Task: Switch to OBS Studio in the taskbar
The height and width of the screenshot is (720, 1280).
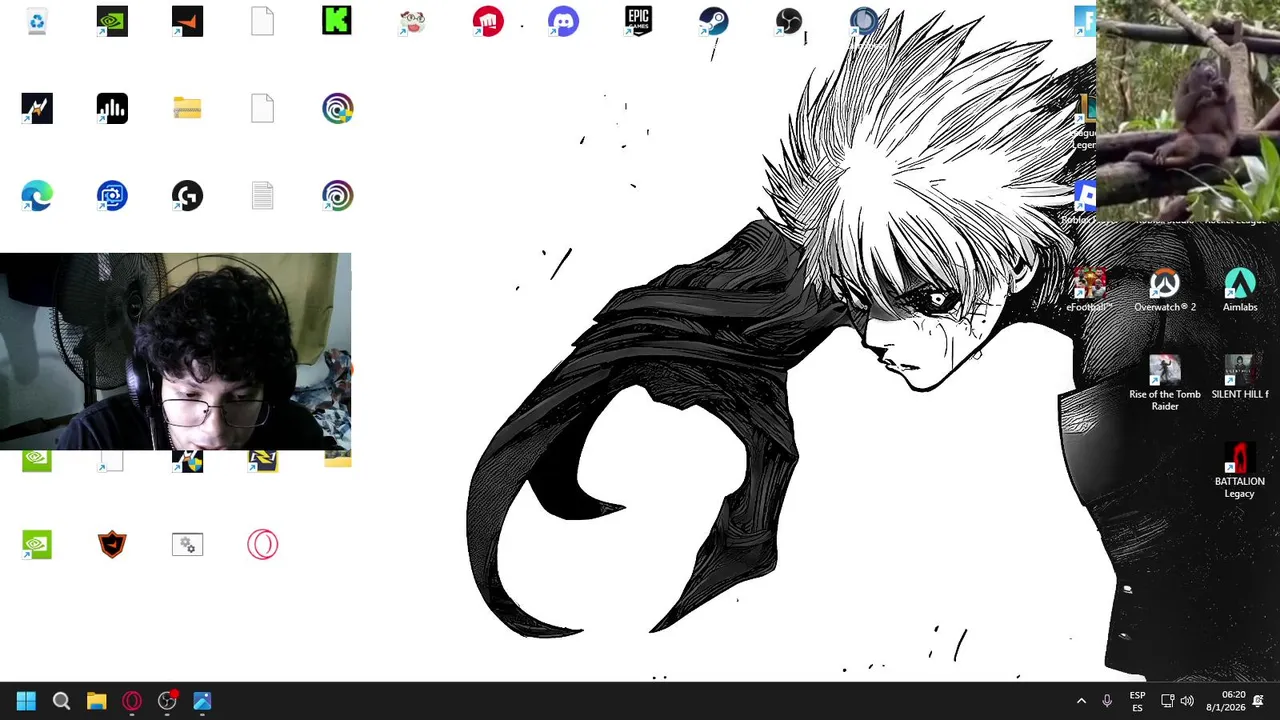Action: point(167,701)
